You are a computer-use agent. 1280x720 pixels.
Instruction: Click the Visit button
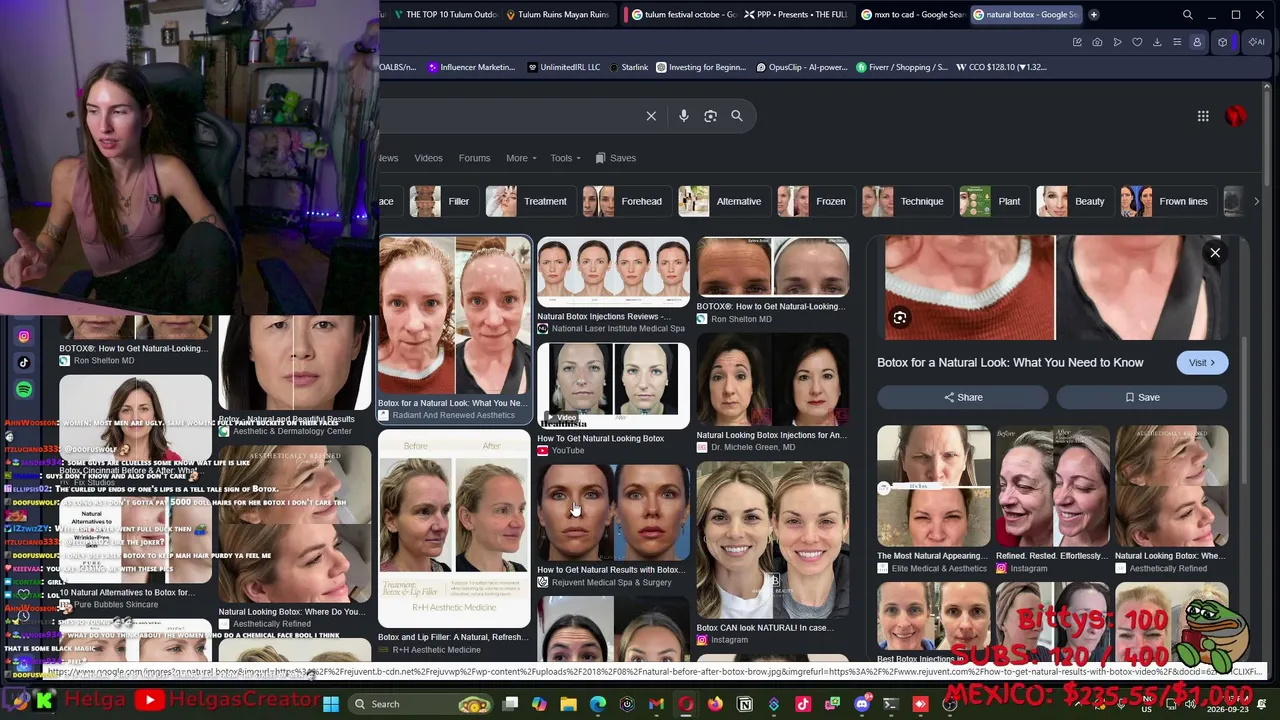tap(1202, 363)
